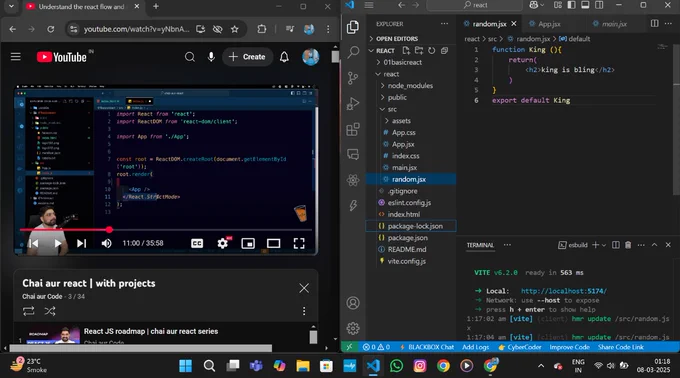Viewport: 680px width, 378px height.
Task: Refresh the explorer file tree
Action: [x=432, y=51]
